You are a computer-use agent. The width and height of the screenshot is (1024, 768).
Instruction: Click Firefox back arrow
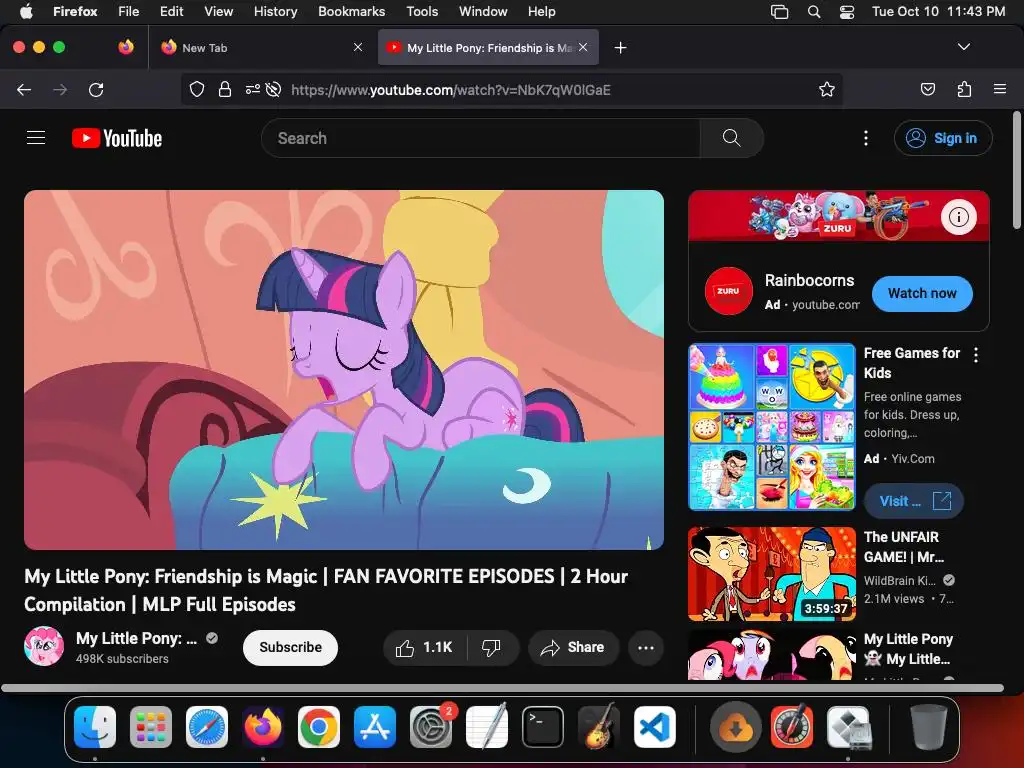(x=24, y=89)
